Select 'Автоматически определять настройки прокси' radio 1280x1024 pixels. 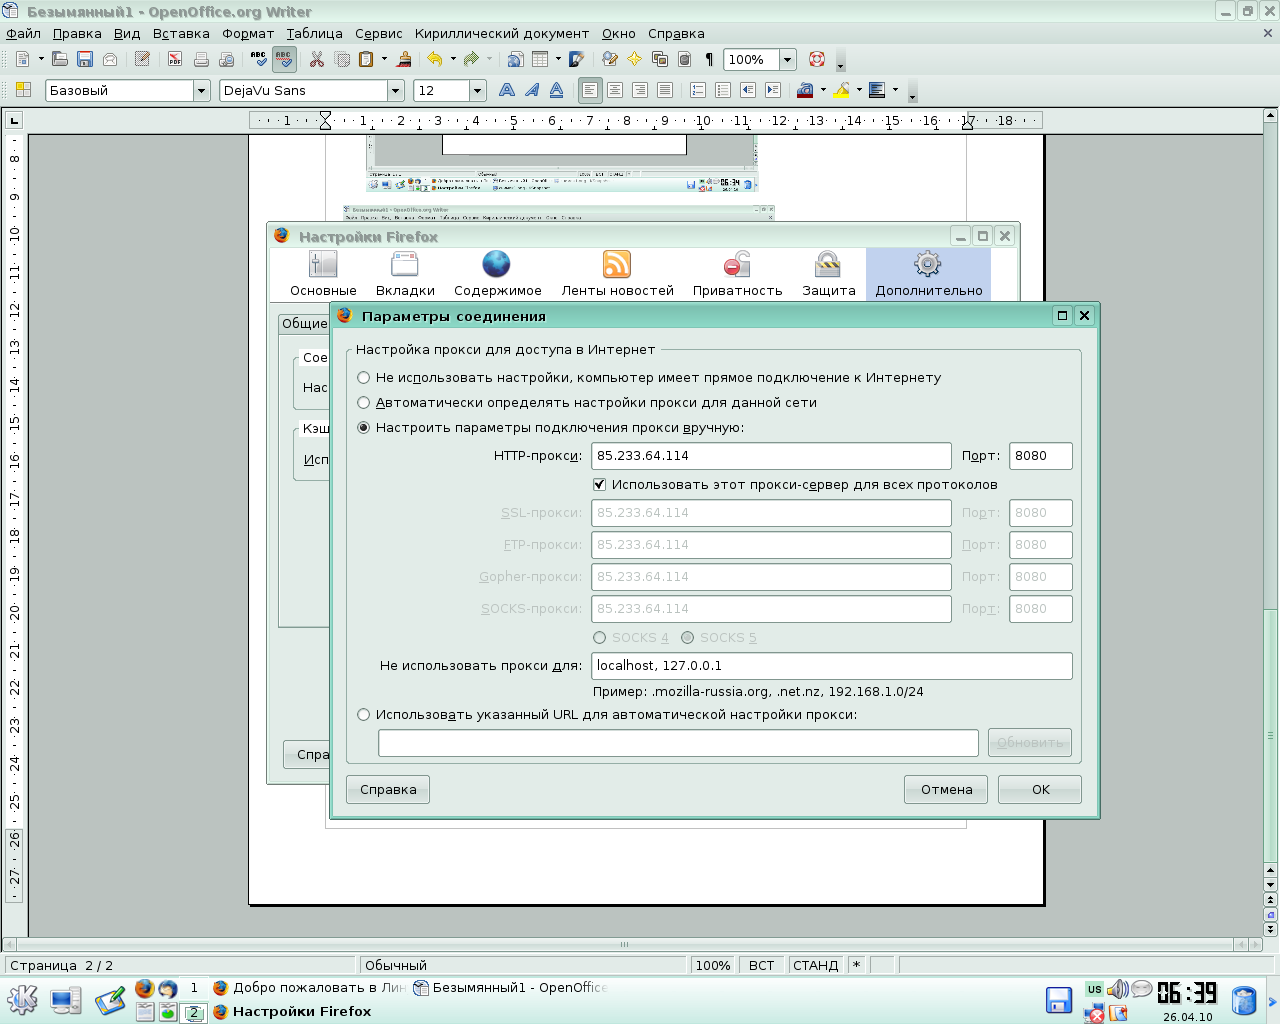click(364, 403)
